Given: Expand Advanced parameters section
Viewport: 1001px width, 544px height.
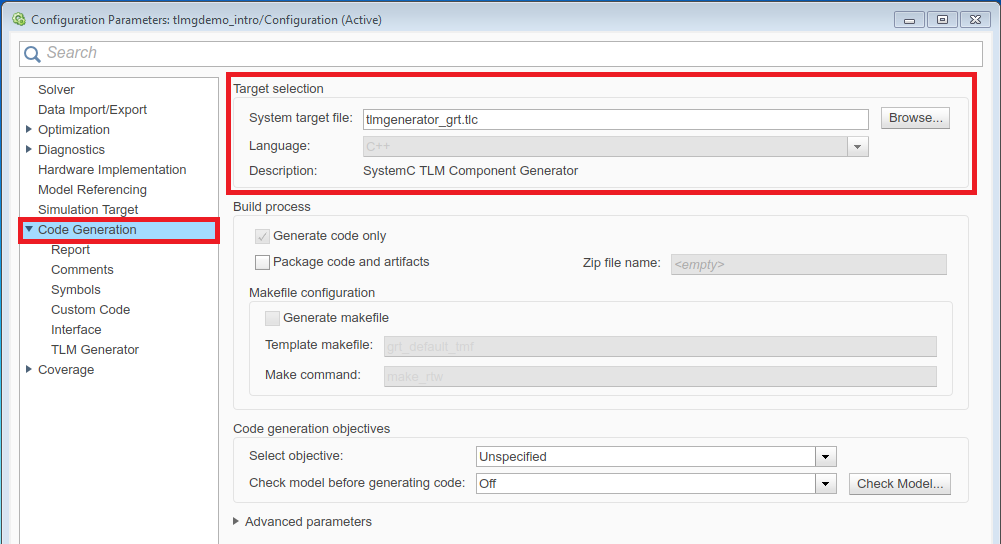Looking at the screenshot, I should [x=237, y=521].
